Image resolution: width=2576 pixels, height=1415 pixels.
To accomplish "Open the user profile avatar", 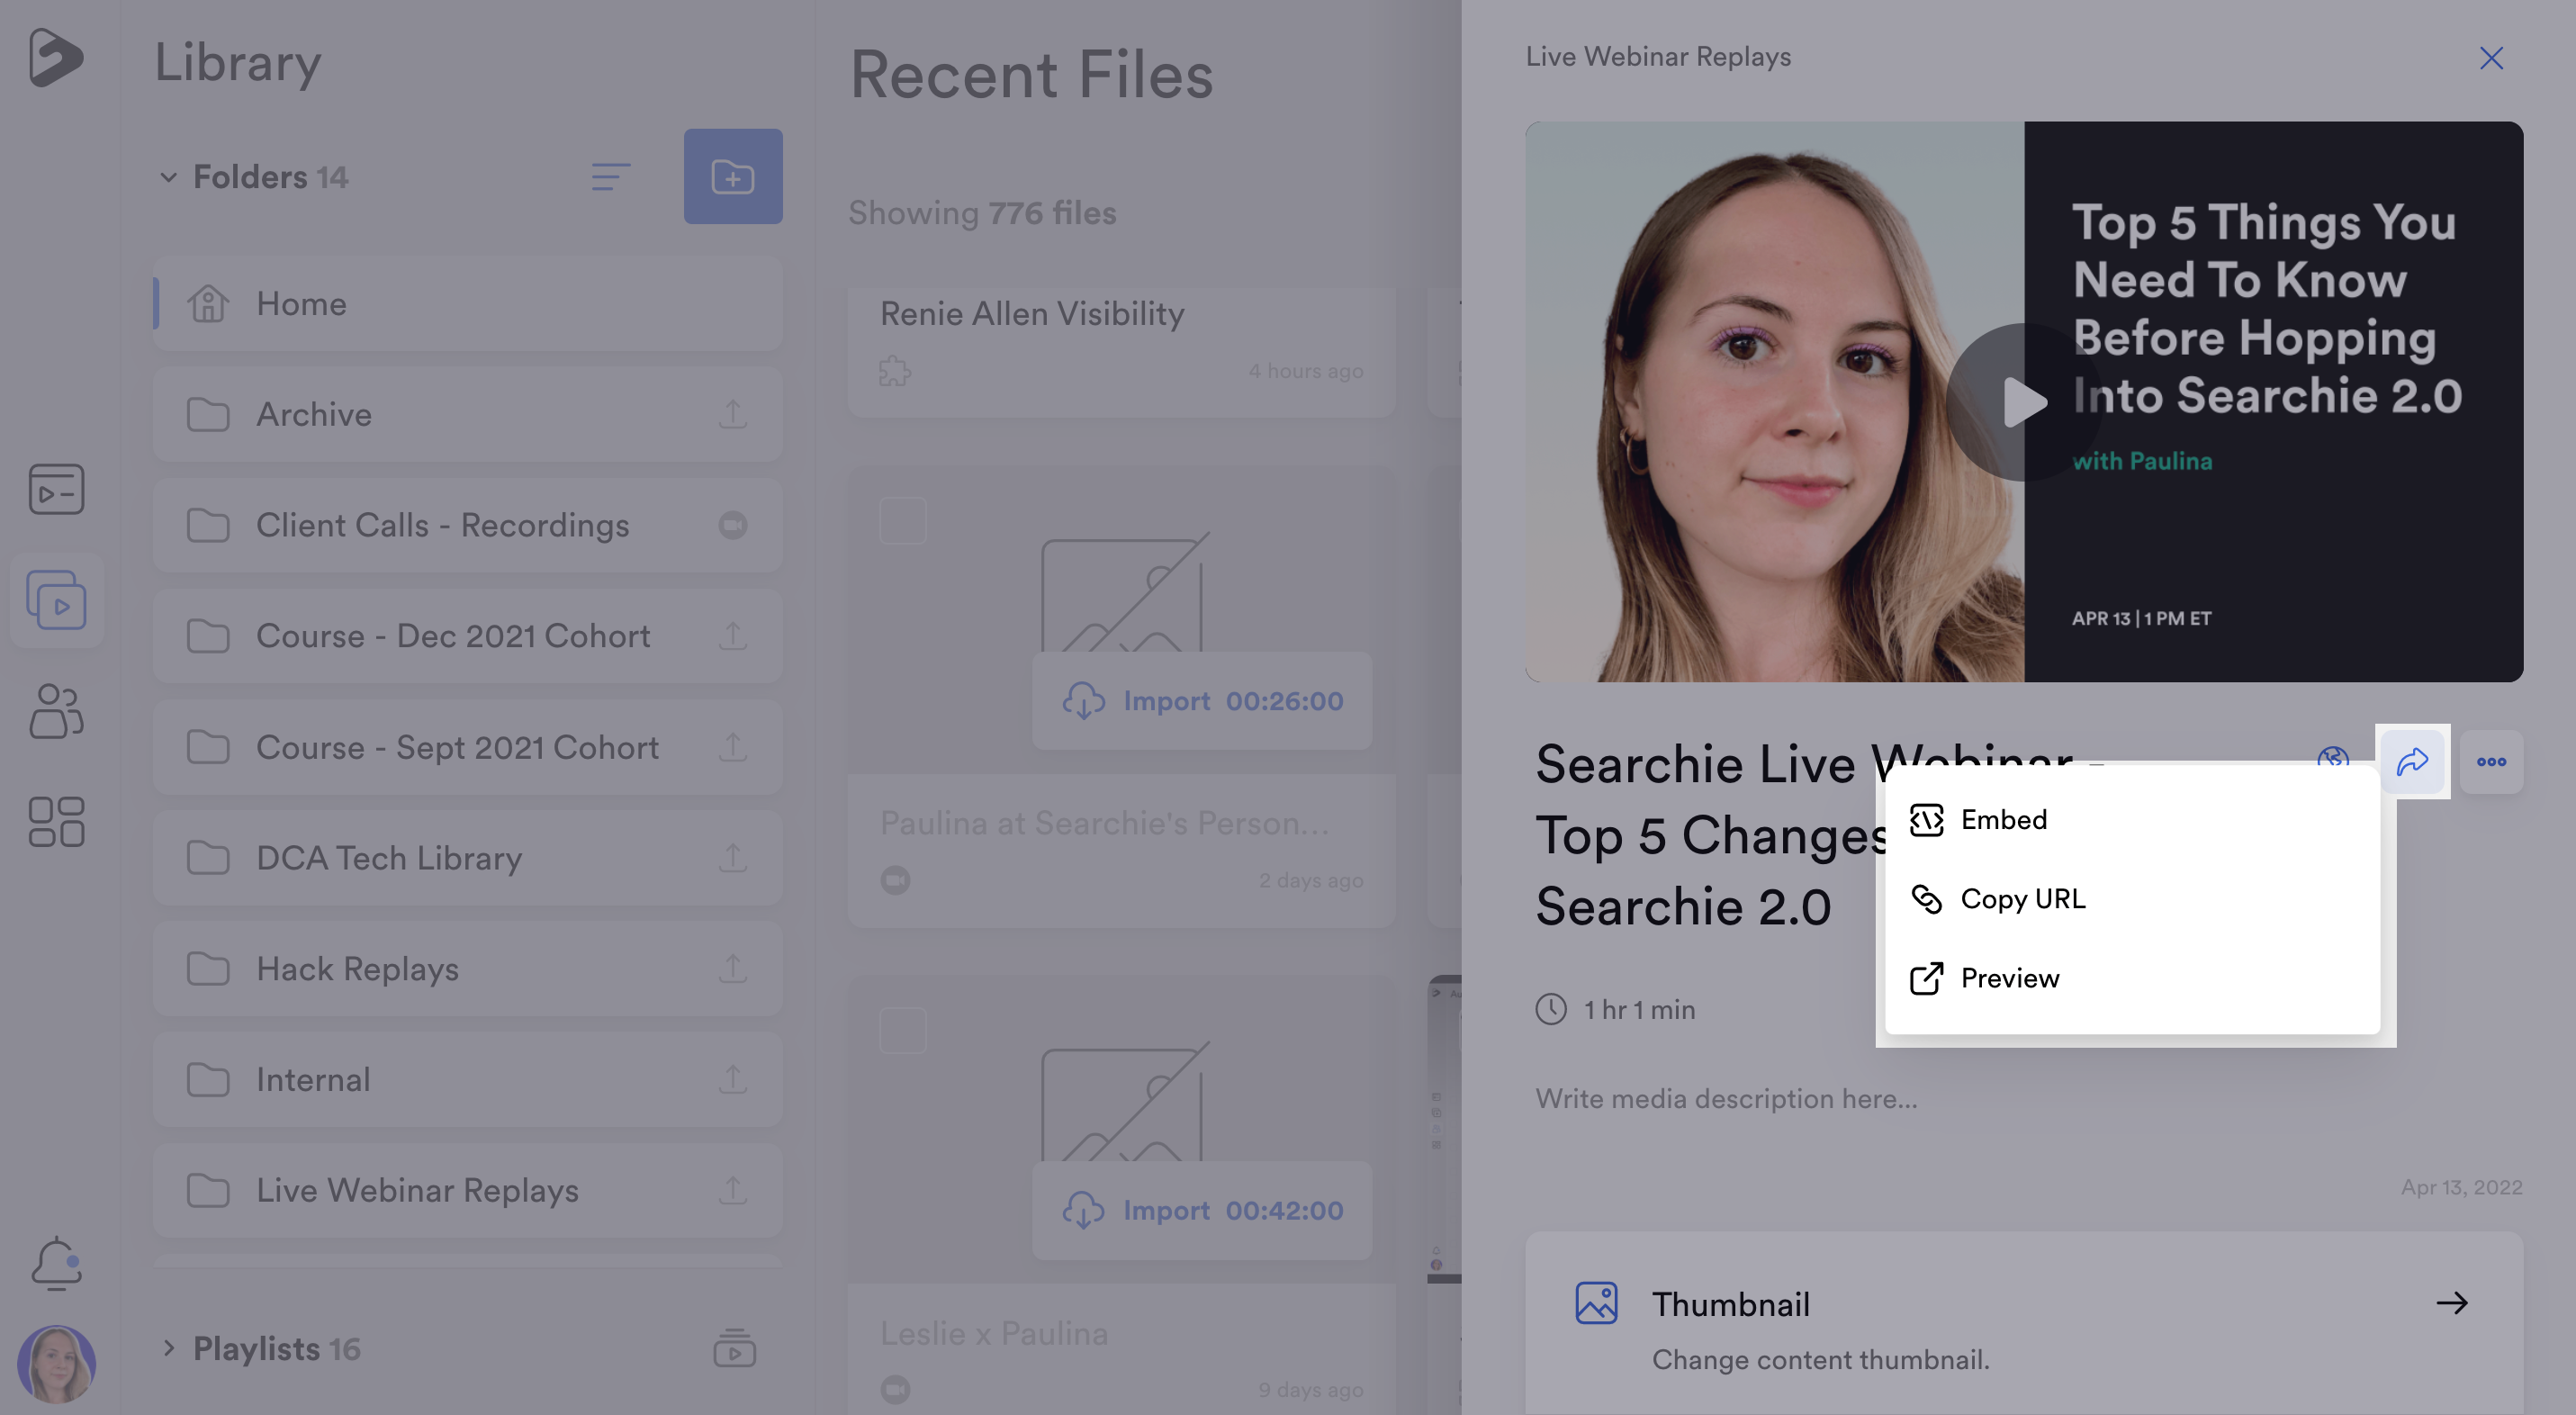I will coord(56,1364).
